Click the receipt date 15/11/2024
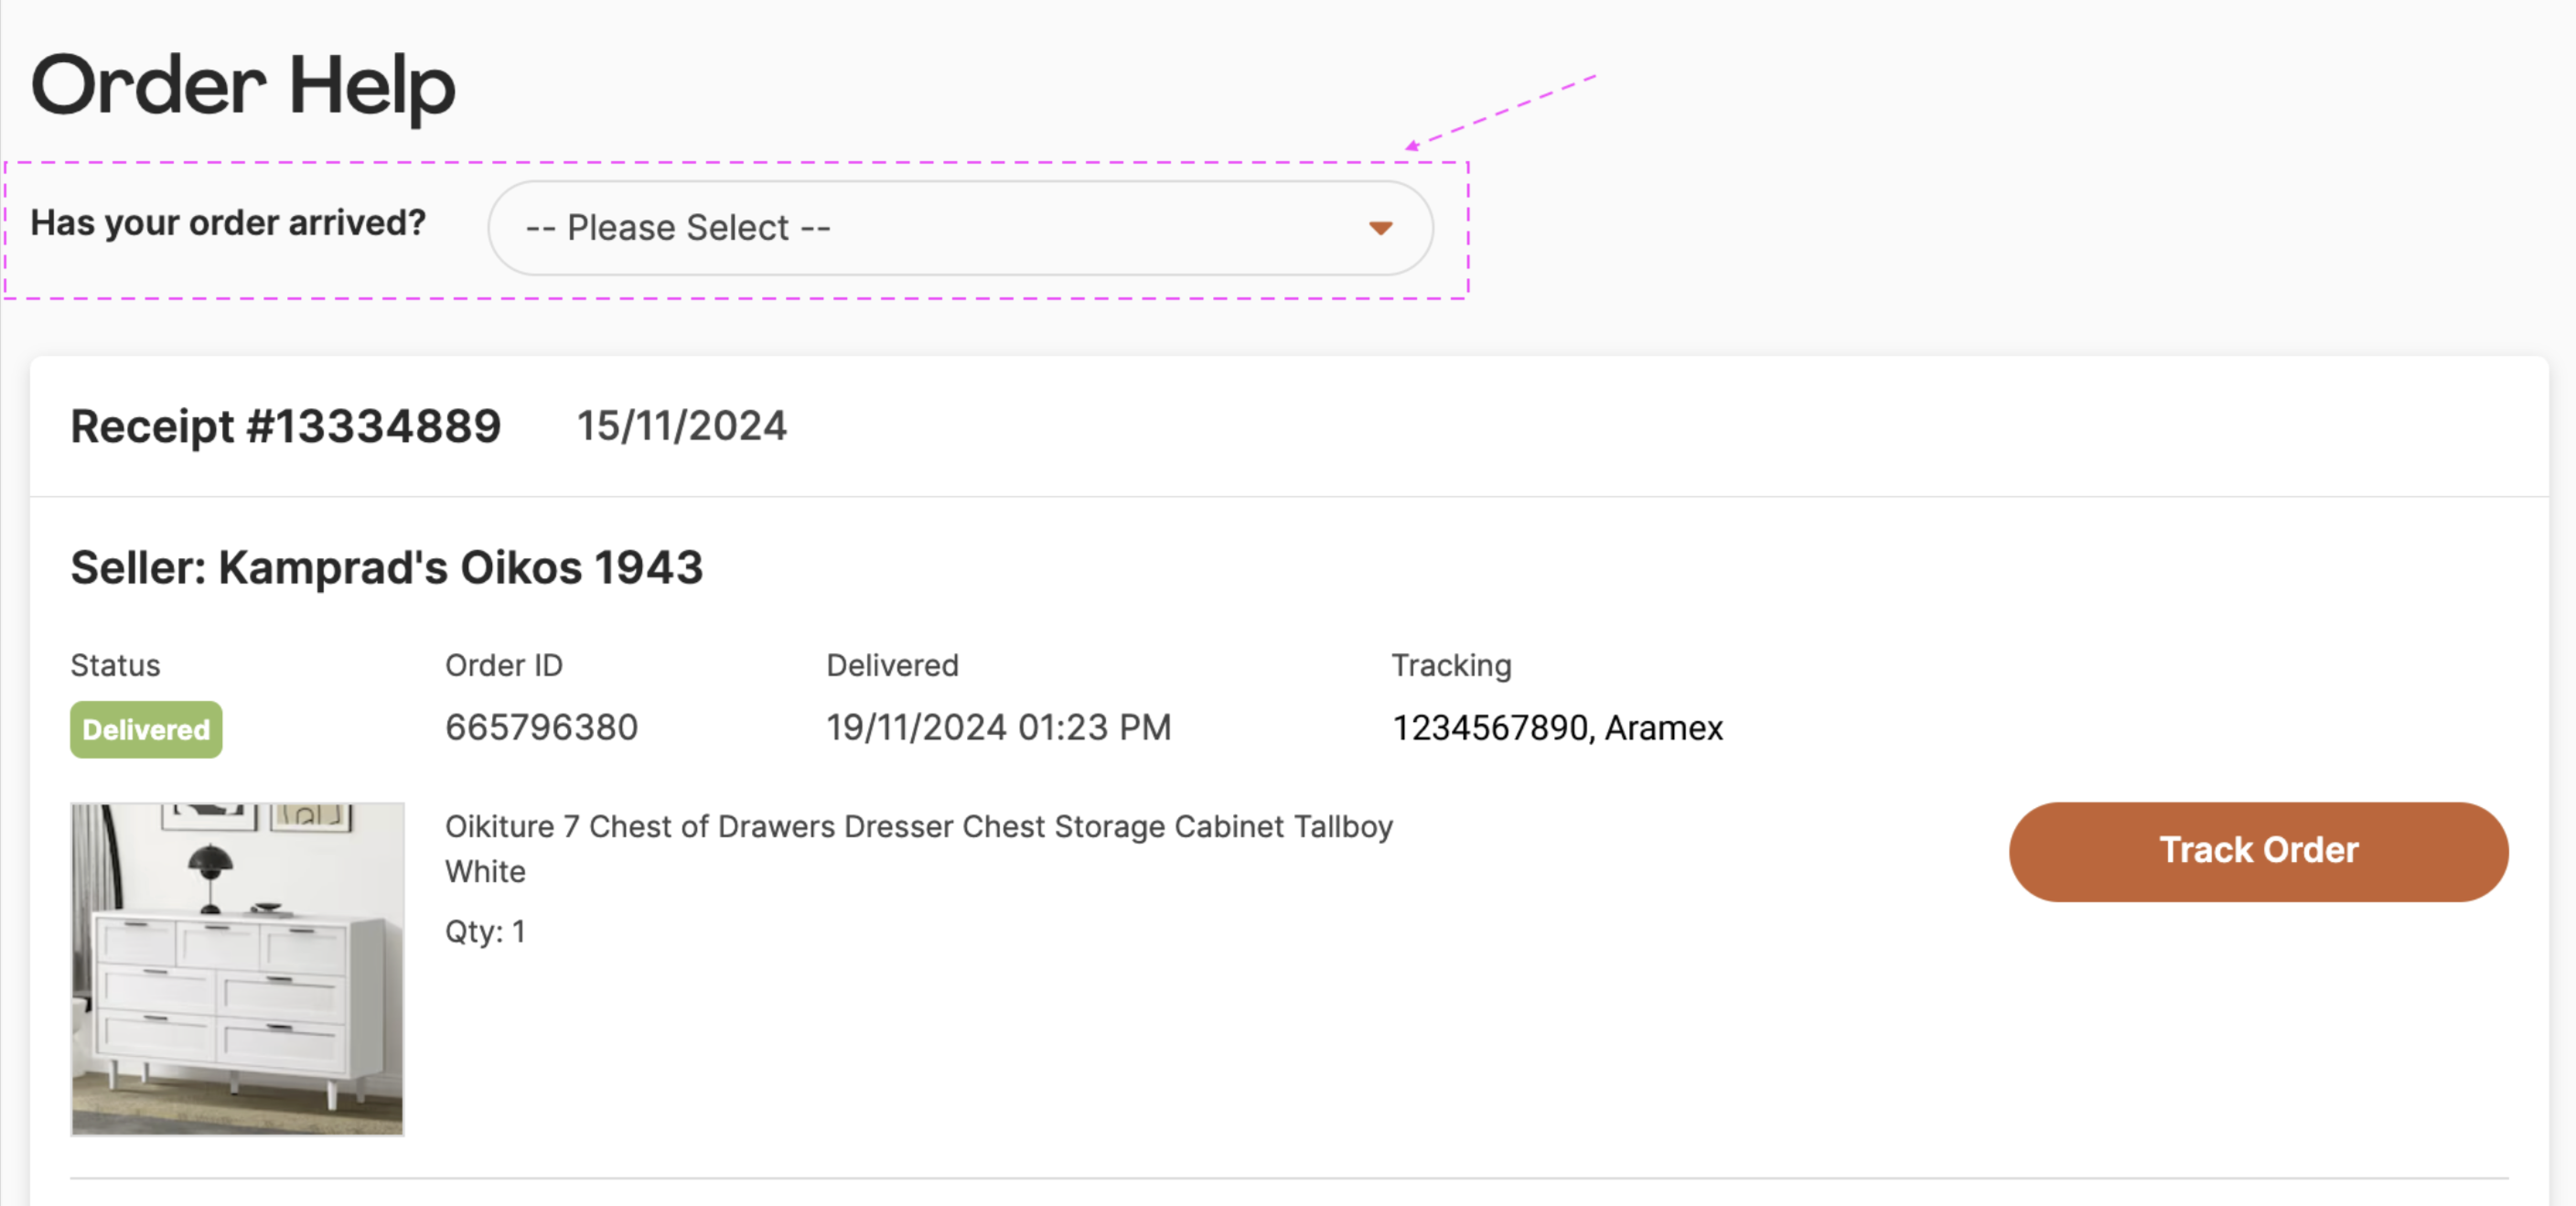The image size is (2576, 1206). click(x=681, y=426)
